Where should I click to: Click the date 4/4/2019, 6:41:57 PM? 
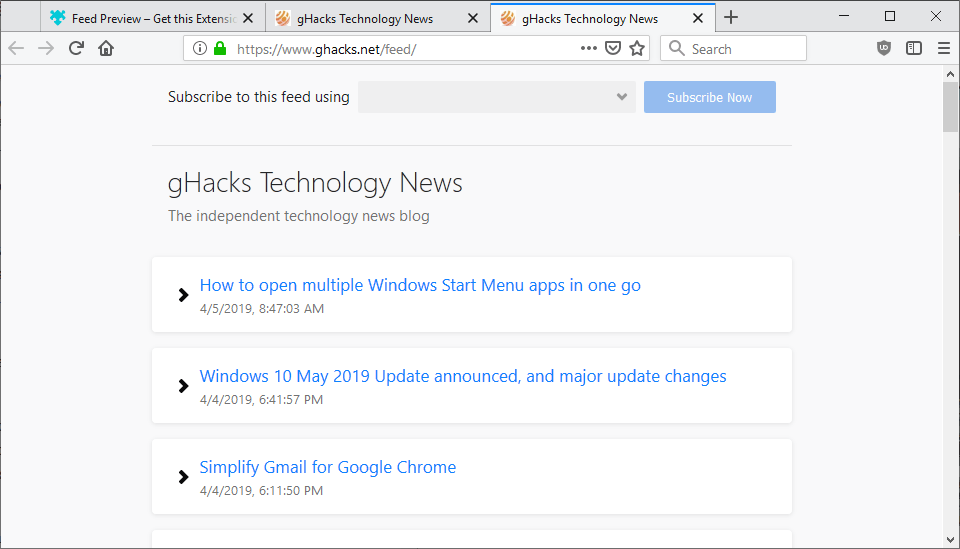click(261, 400)
